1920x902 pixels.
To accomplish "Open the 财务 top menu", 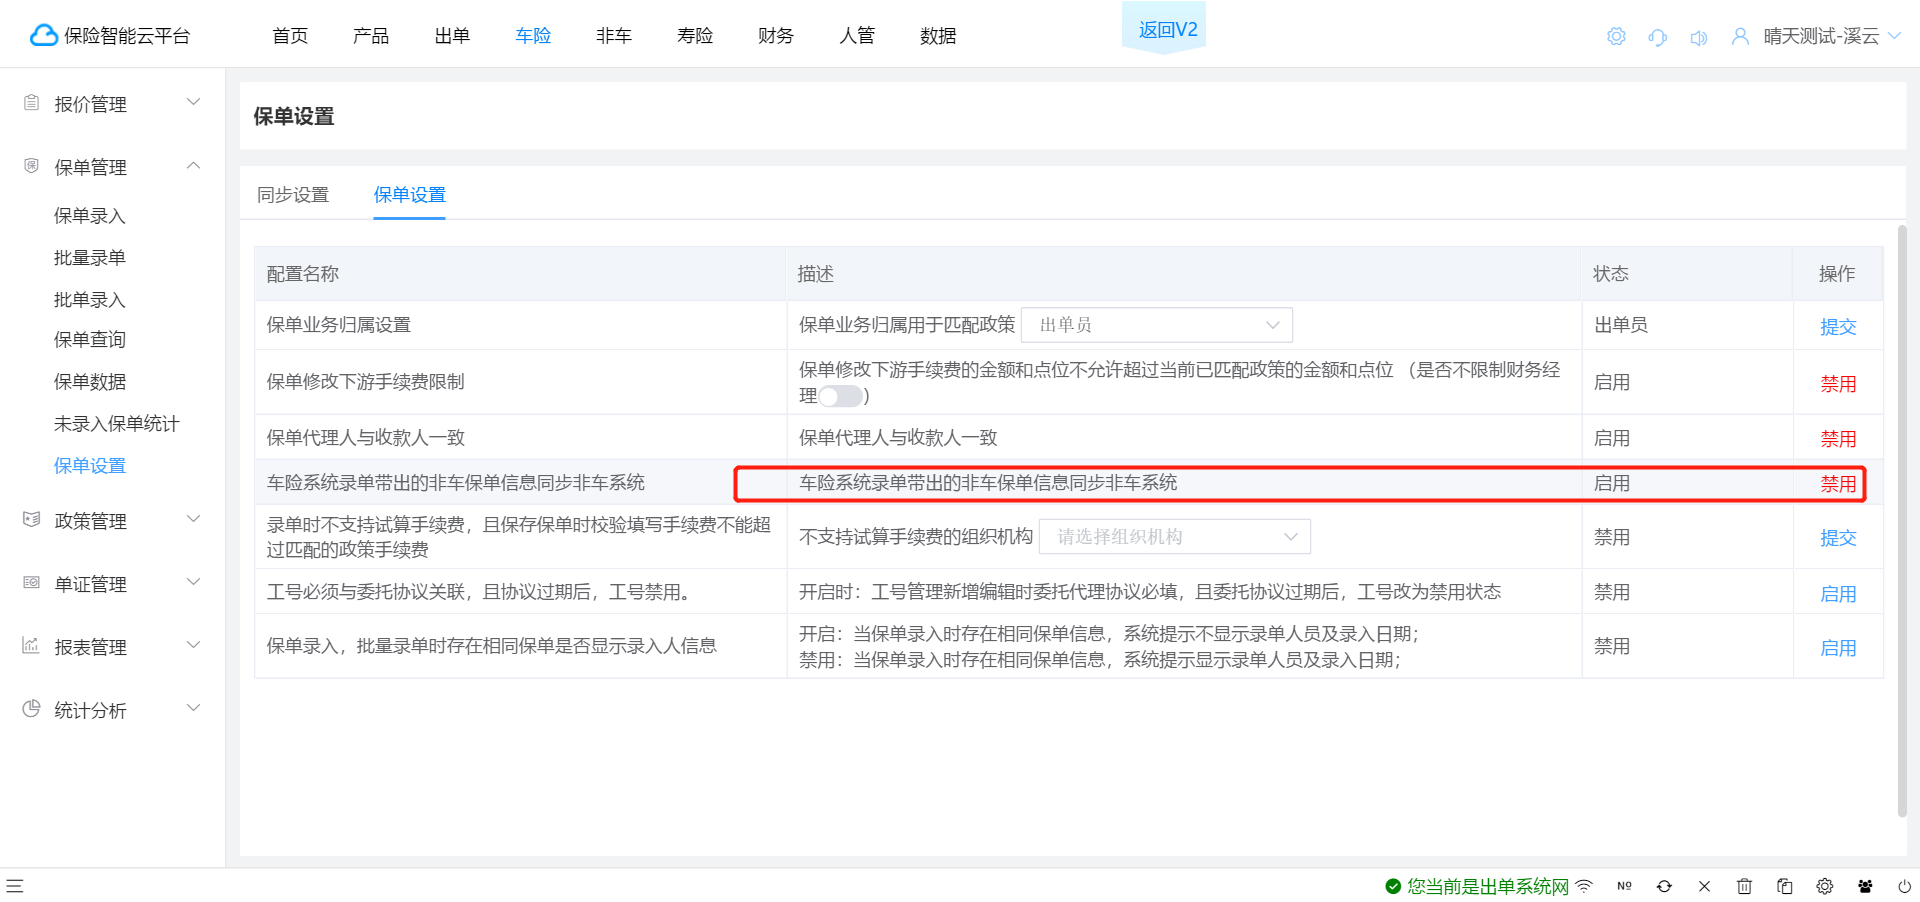I will 776,36.
